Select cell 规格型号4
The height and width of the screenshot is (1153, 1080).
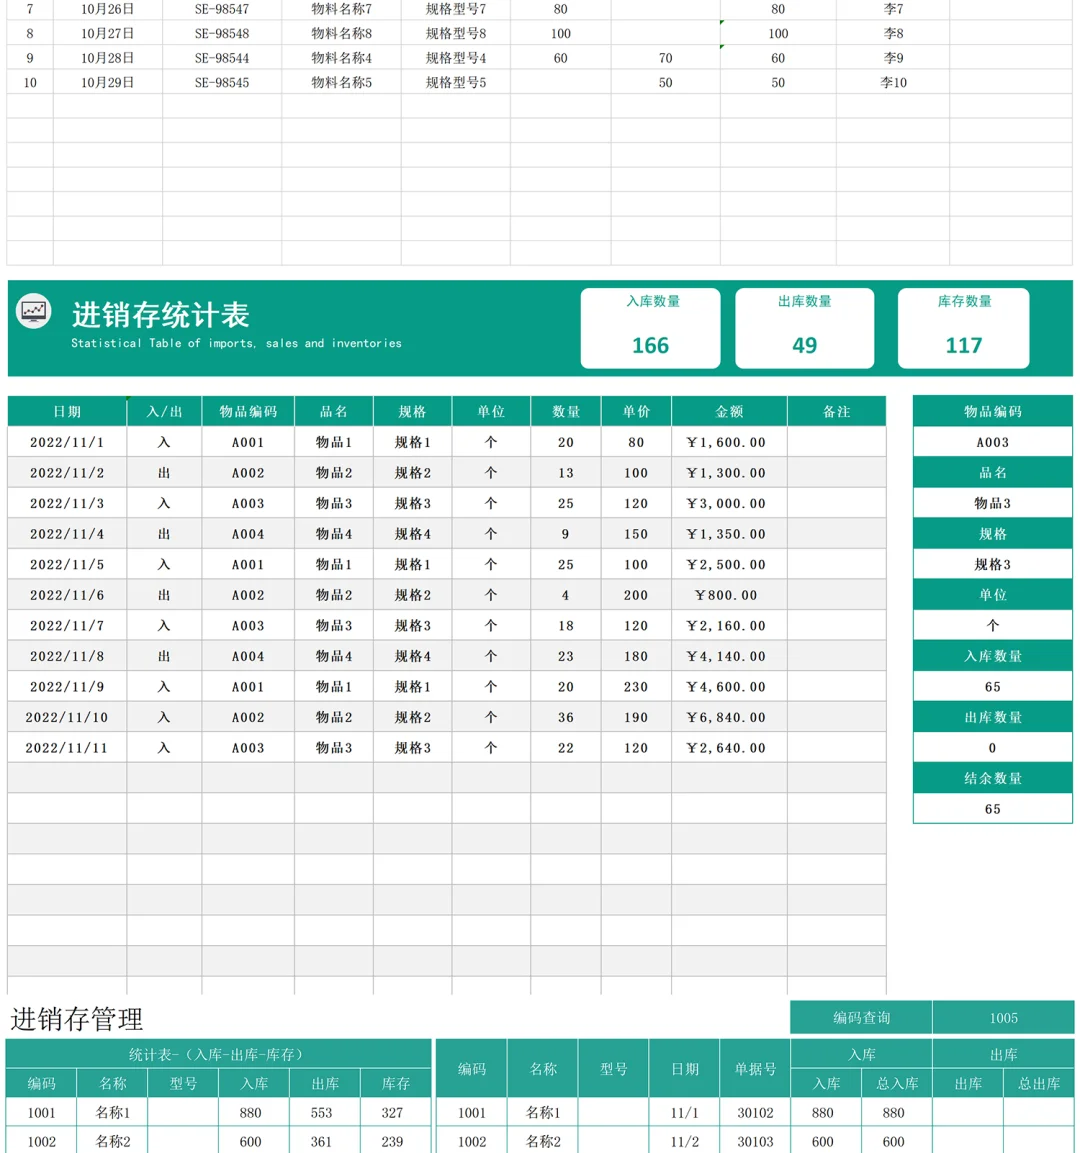[x=456, y=57]
